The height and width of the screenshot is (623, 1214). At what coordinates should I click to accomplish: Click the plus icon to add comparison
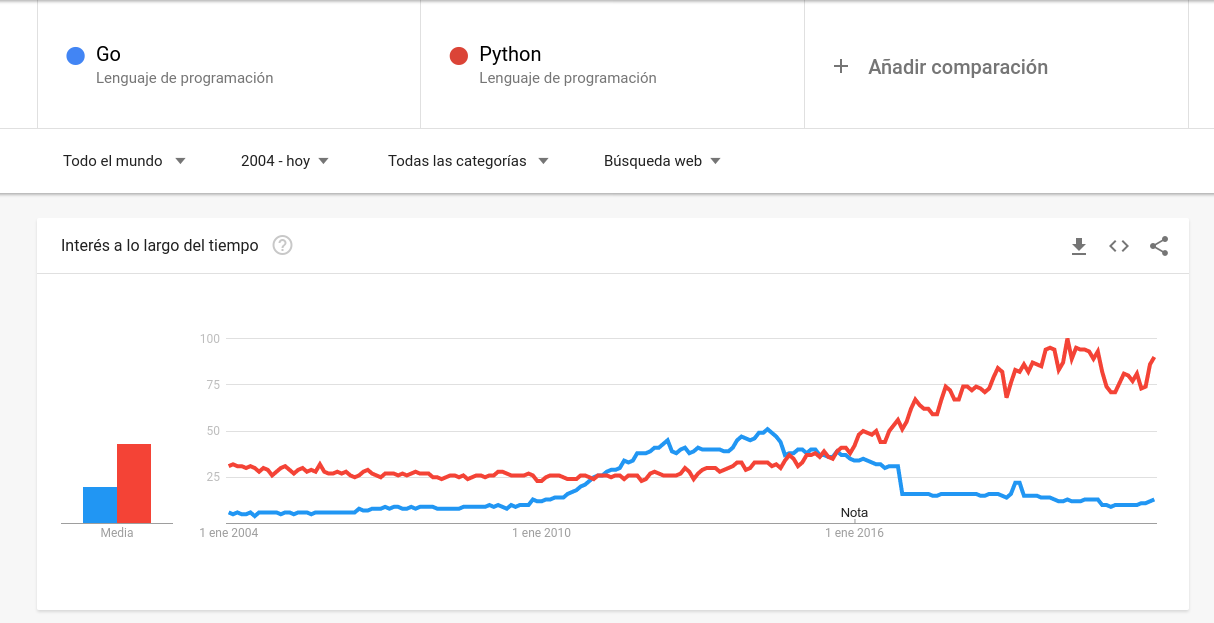tap(841, 67)
